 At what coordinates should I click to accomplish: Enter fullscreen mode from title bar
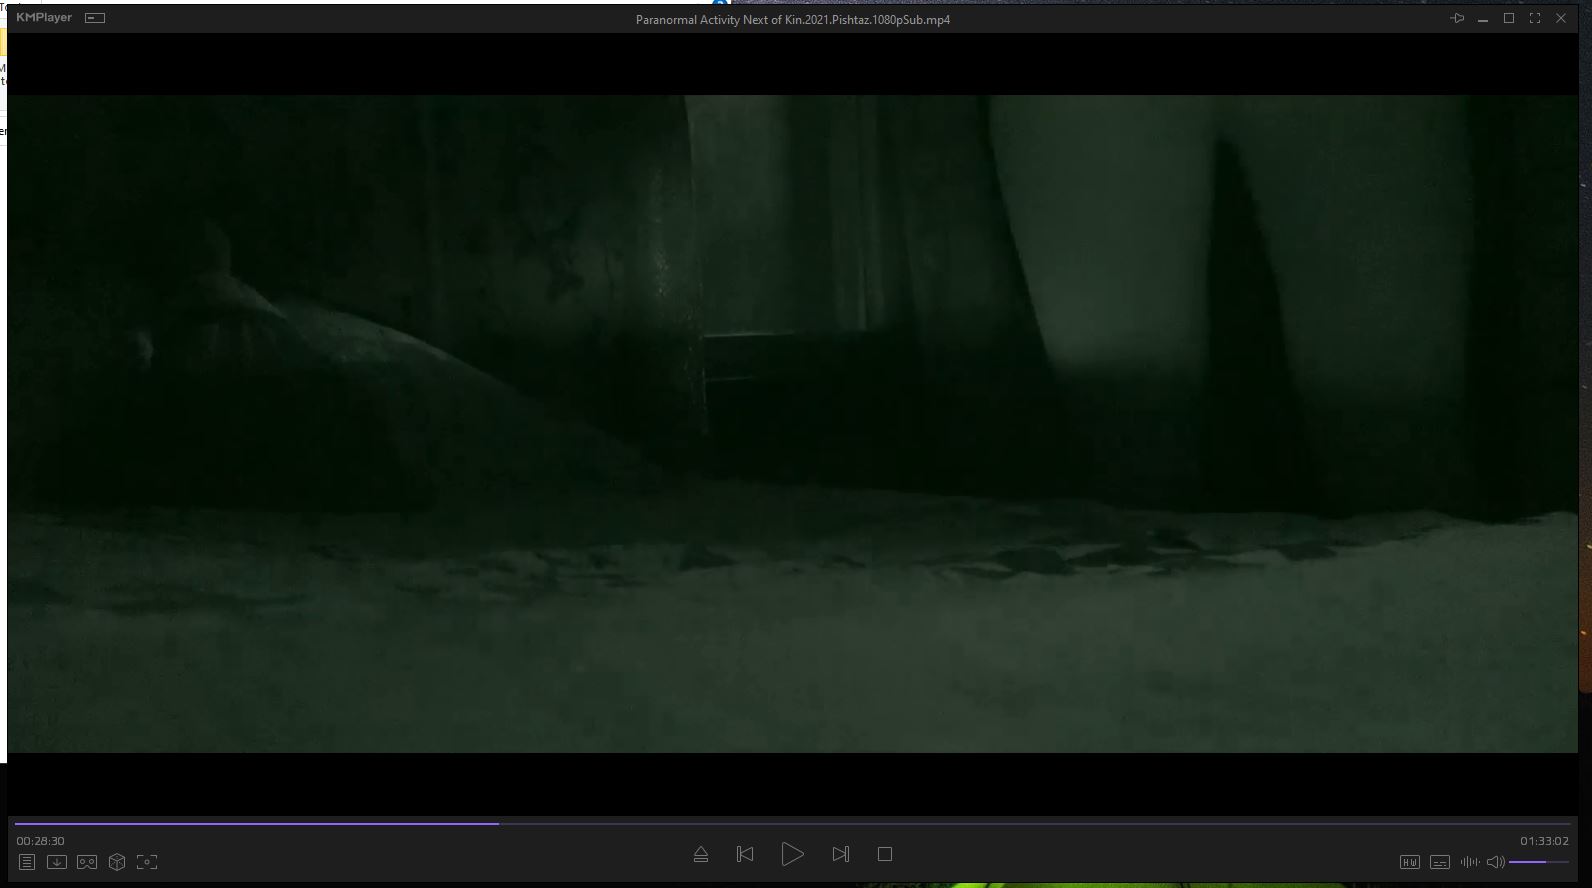(1535, 18)
